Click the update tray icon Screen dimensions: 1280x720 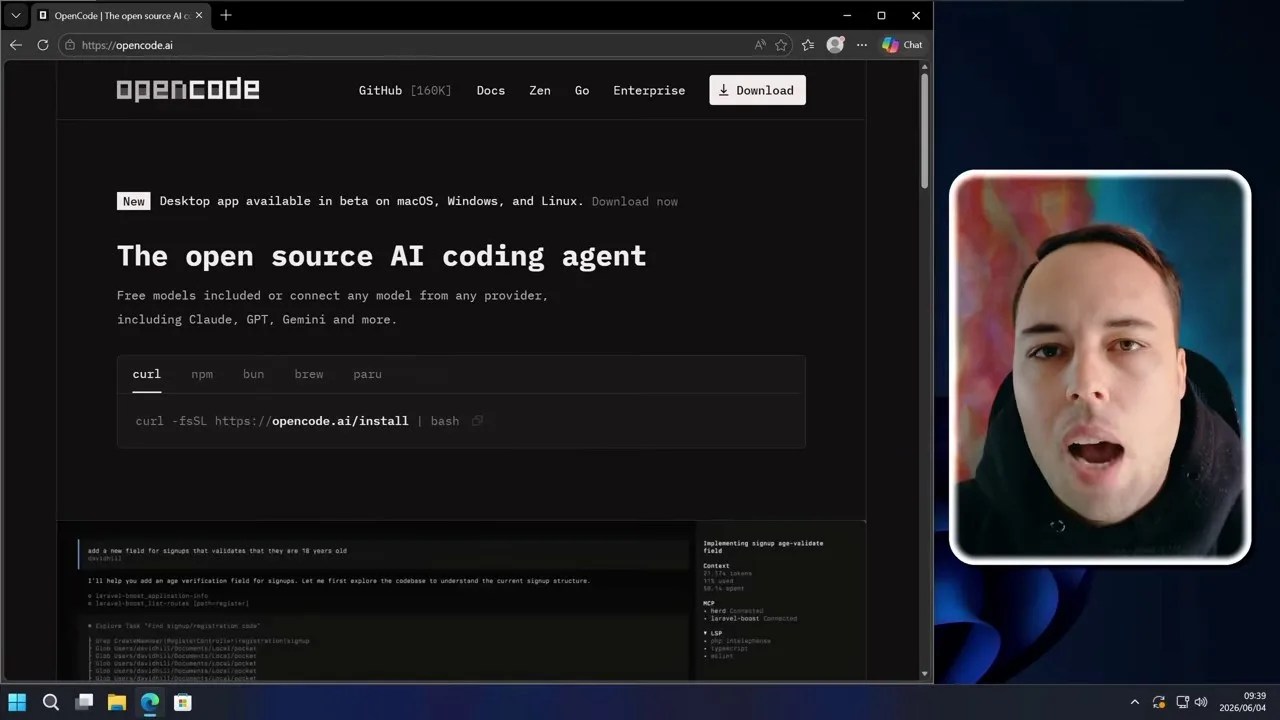[x=1159, y=703]
